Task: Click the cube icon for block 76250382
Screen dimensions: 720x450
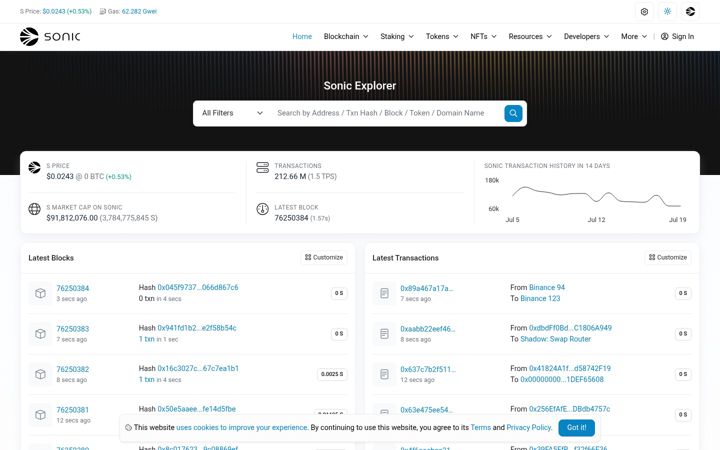Action: click(x=40, y=374)
